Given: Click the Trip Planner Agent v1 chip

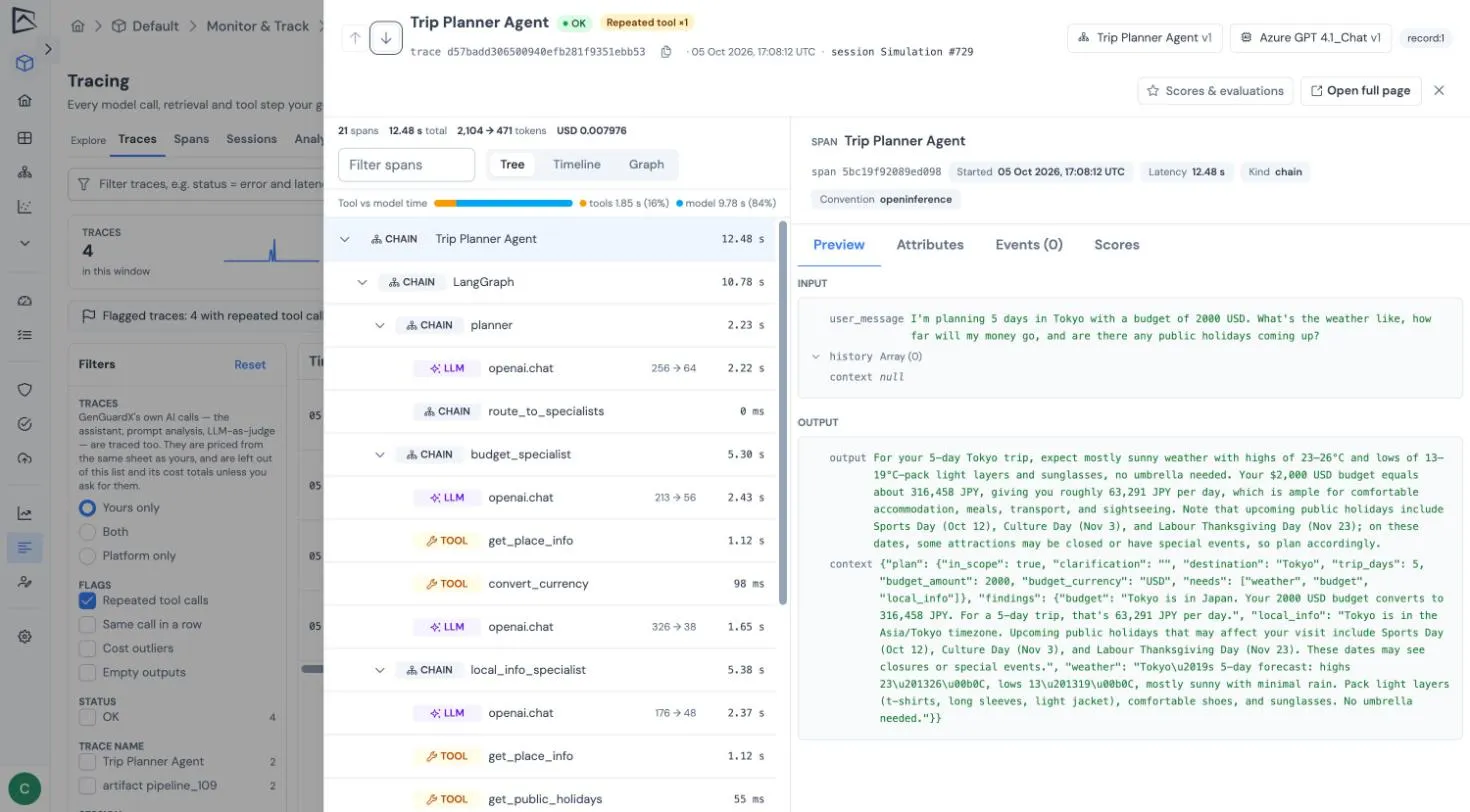Looking at the screenshot, I should (x=1145, y=38).
